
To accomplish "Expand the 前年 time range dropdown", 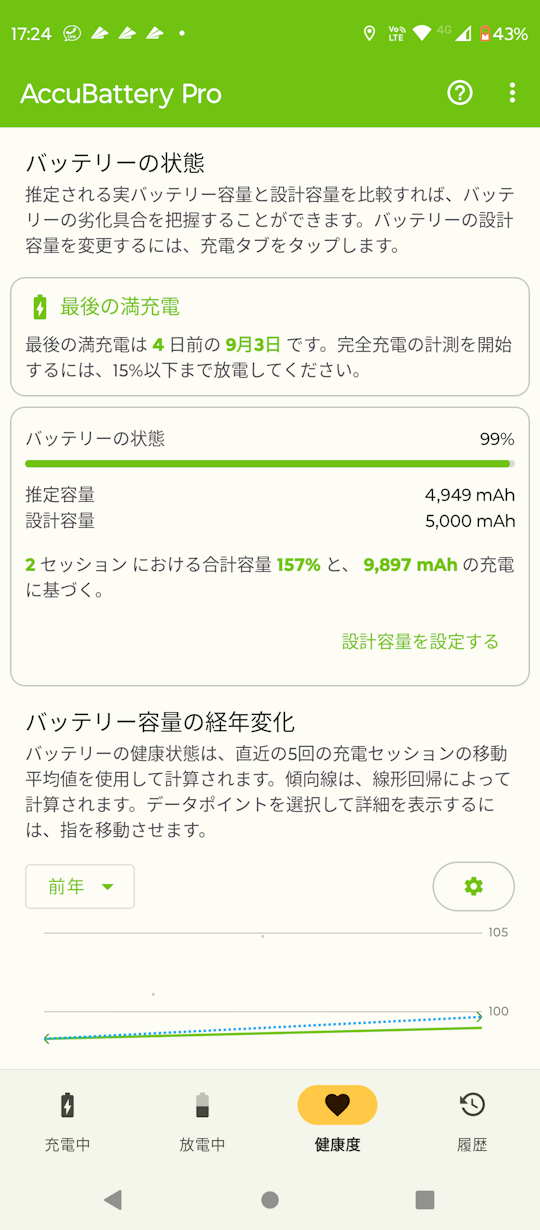I will [80, 886].
